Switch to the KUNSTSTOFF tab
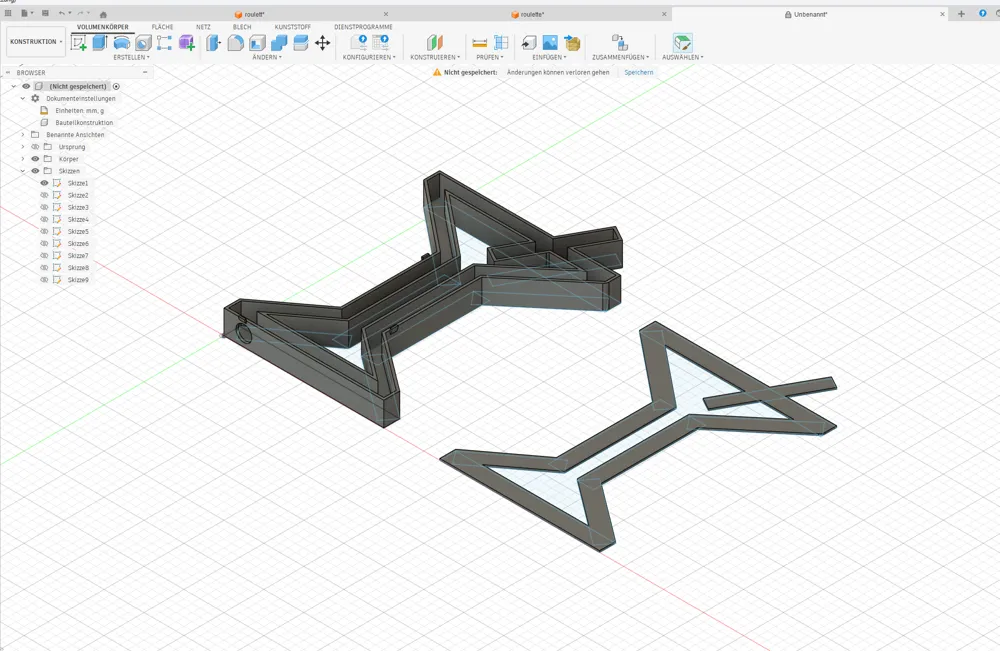 click(x=293, y=27)
